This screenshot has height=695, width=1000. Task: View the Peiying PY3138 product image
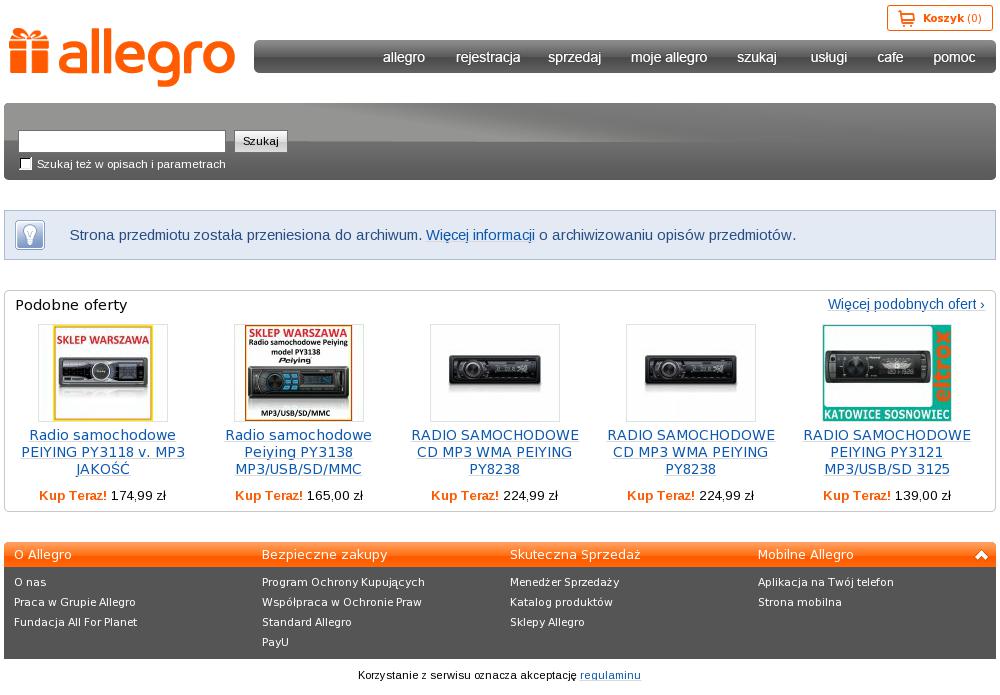click(x=299, y=373)
